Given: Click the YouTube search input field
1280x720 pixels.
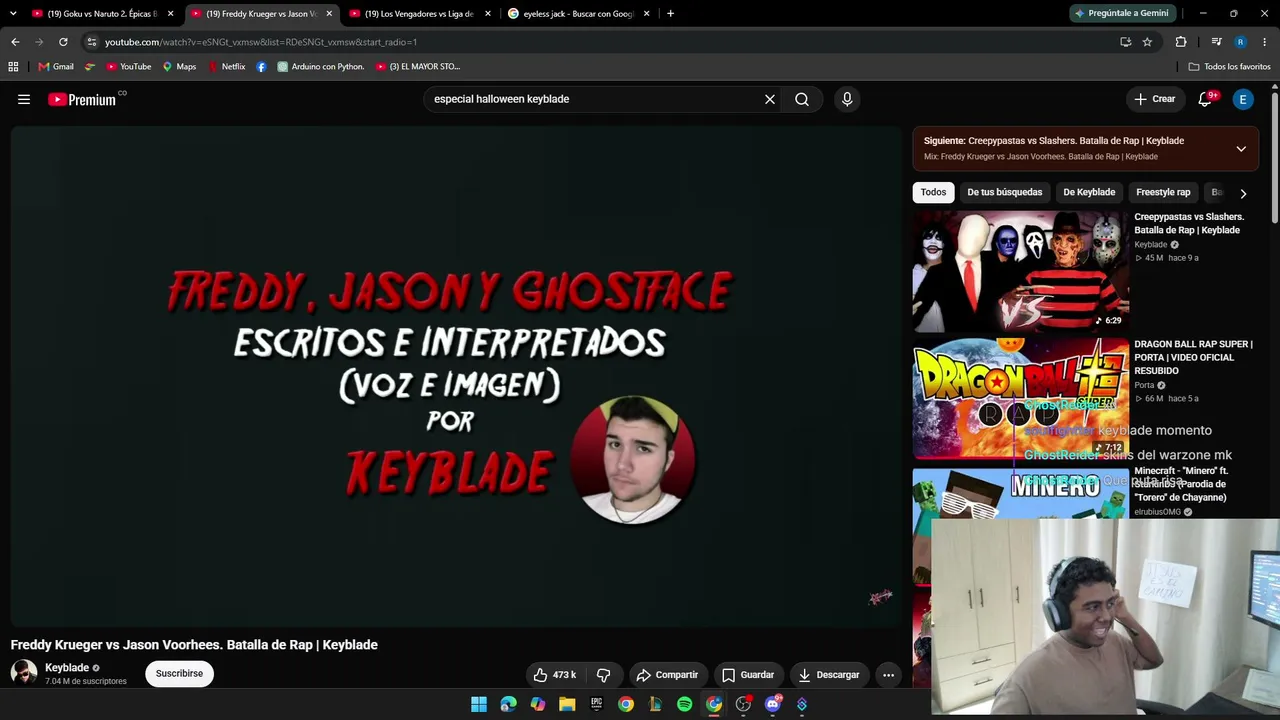Looking at the screenshot, I should 593,99.
